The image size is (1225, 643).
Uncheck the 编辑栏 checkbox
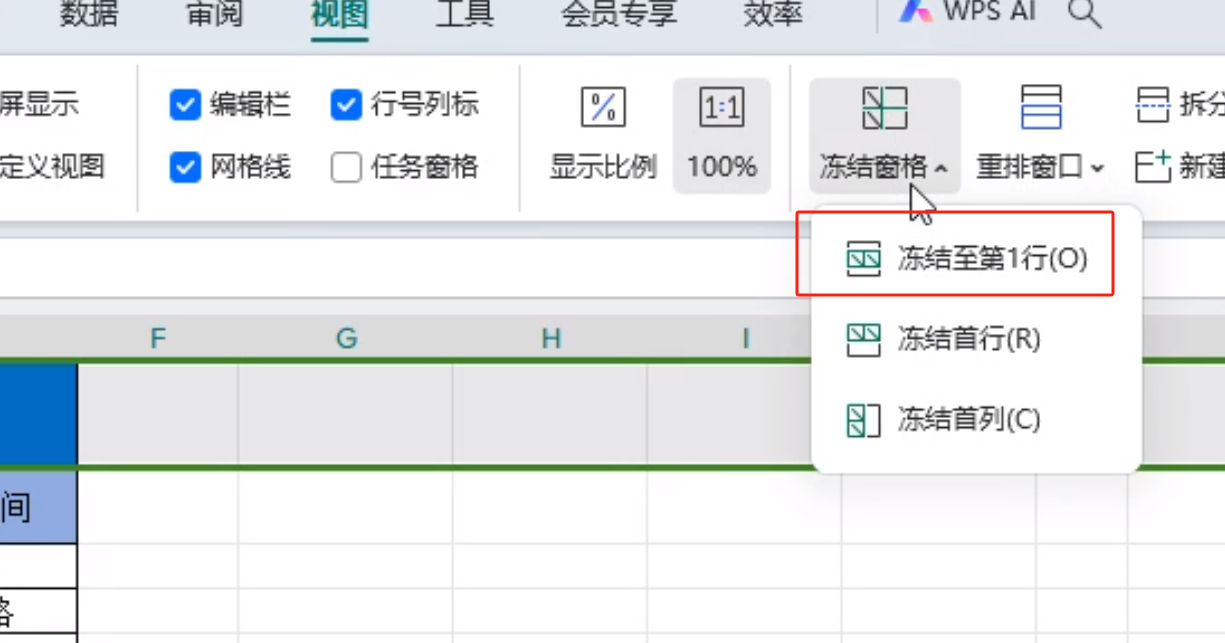(x=186, y=104)
